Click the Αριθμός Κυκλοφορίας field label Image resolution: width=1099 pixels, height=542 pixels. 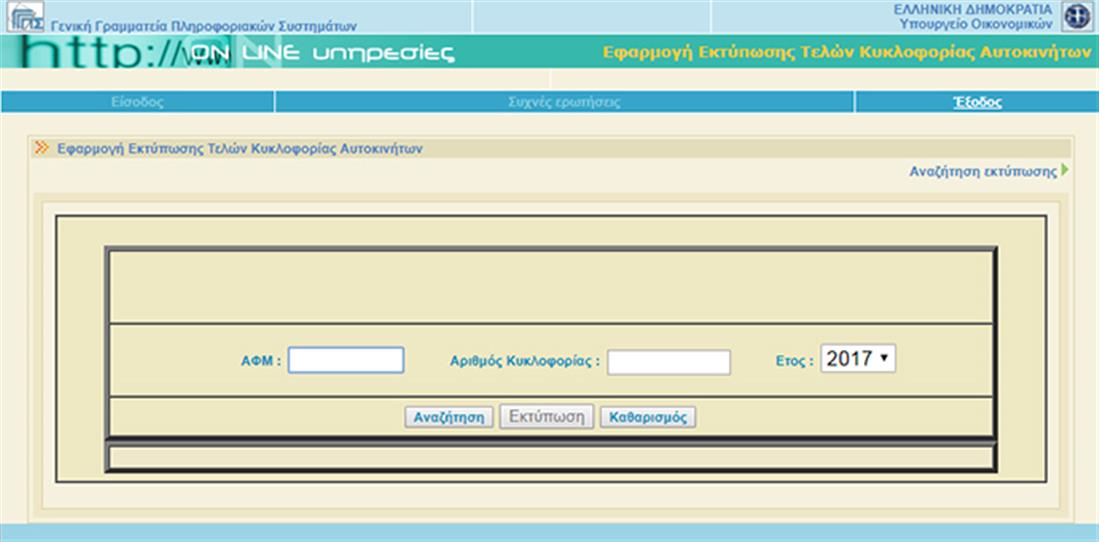tap(525, 361)
